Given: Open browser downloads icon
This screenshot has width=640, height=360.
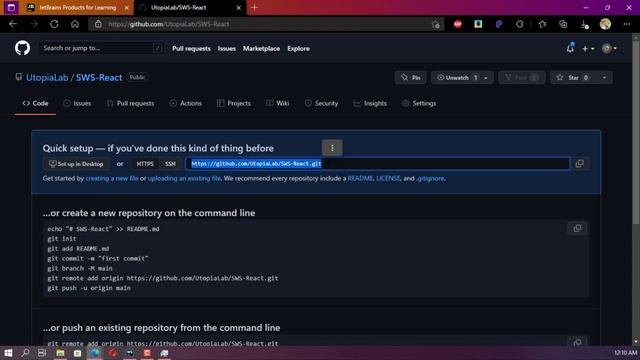Looking at the screenshot, I should pos(584,24).
